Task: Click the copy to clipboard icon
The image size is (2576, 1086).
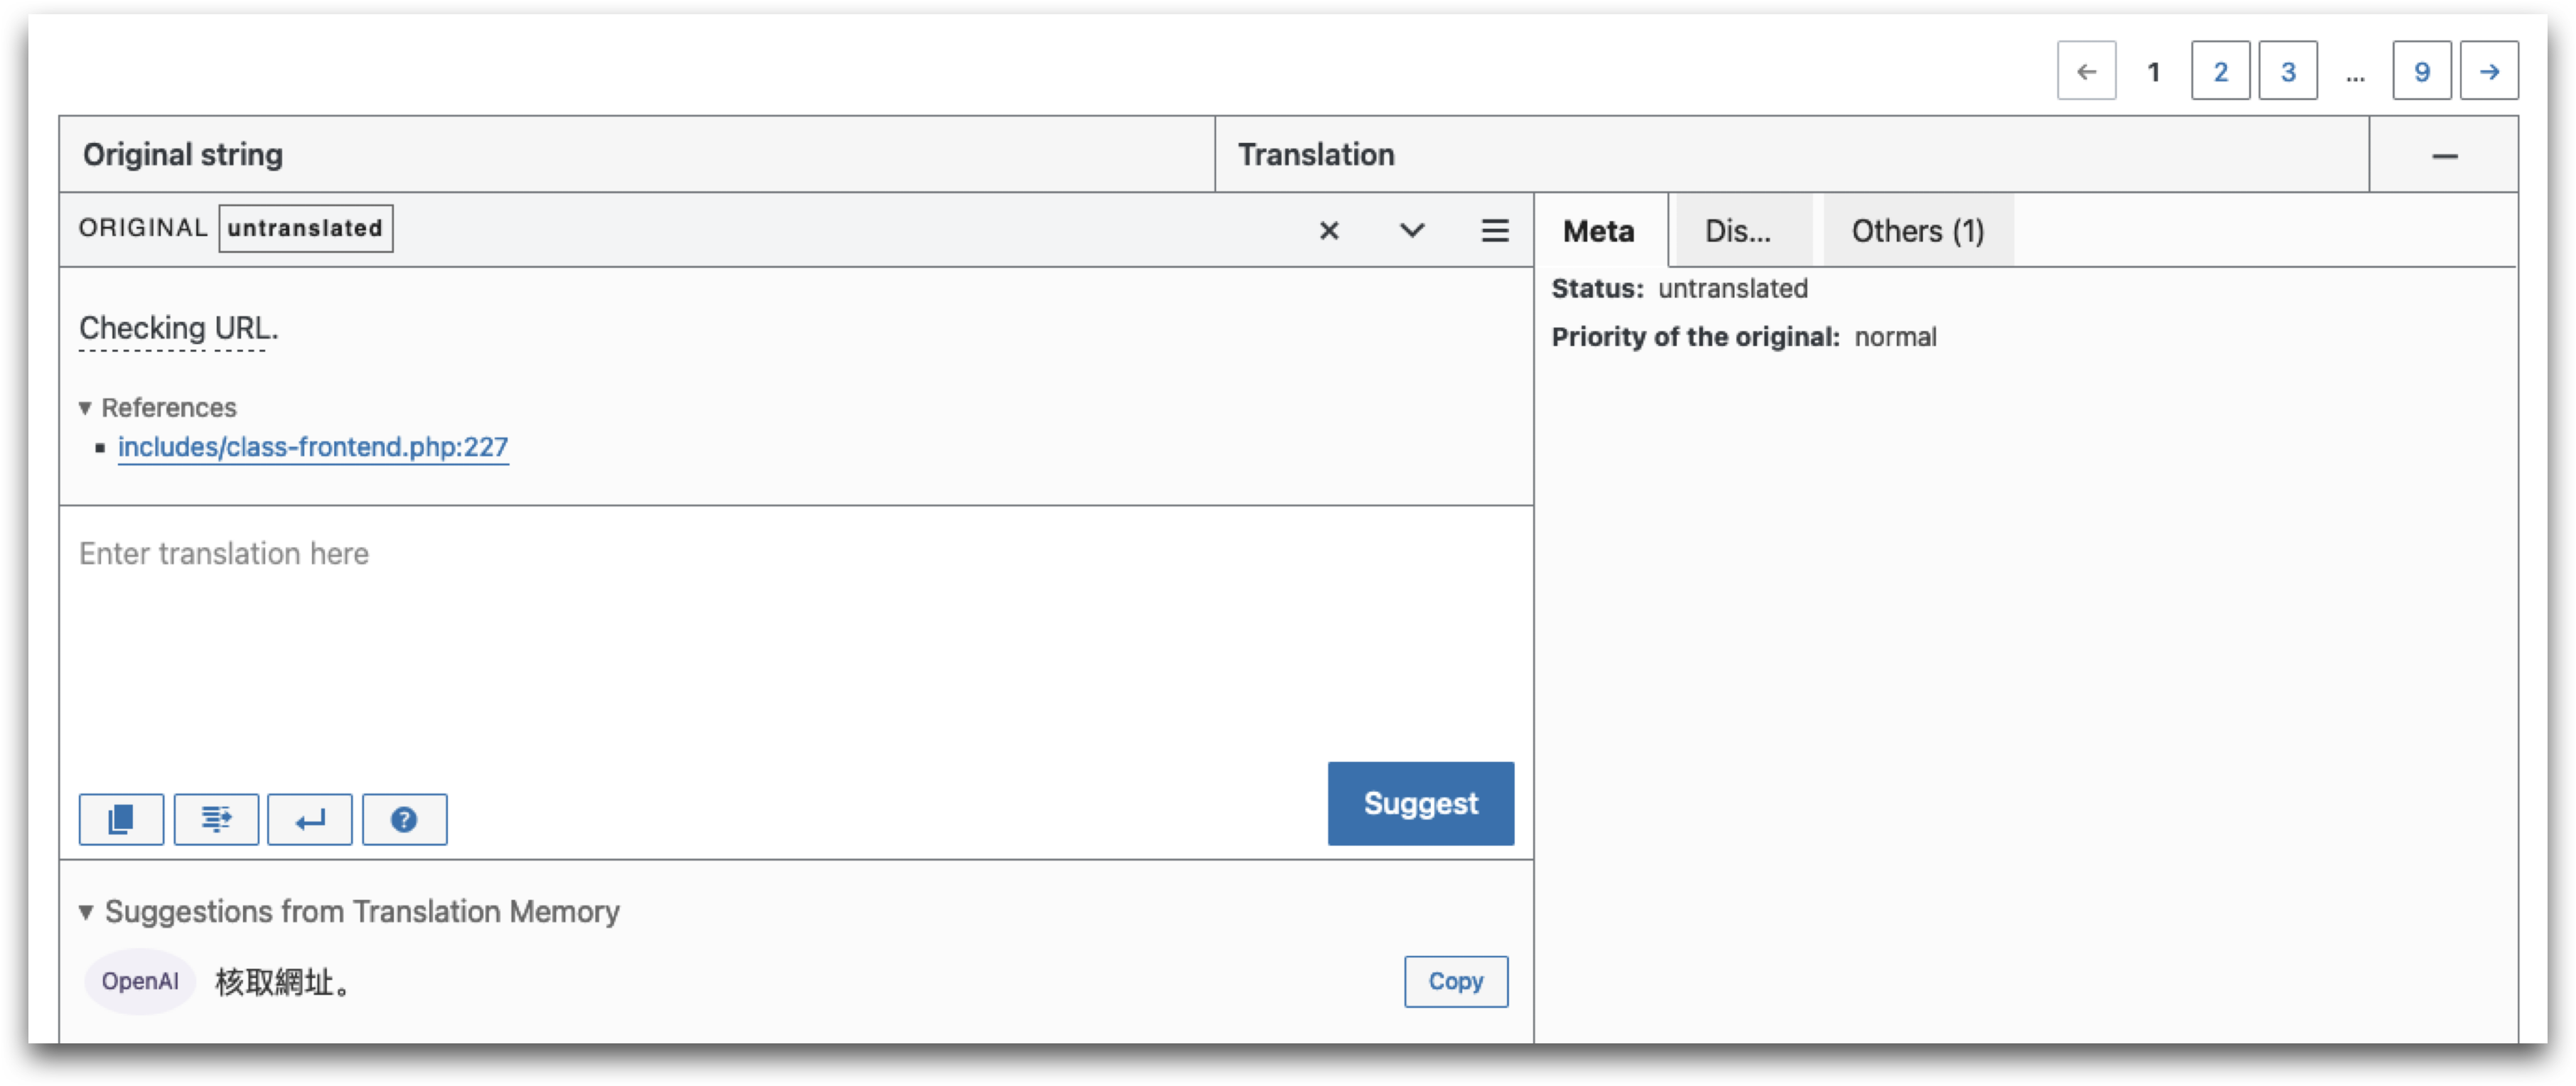Action: coord(123,818)
